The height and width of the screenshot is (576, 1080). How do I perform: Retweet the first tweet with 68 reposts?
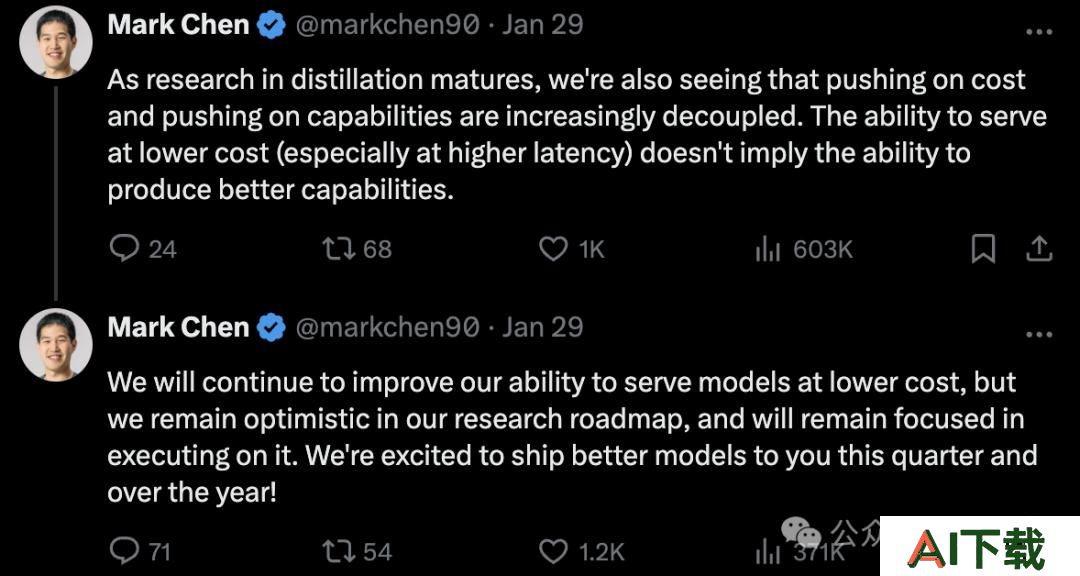357,249
